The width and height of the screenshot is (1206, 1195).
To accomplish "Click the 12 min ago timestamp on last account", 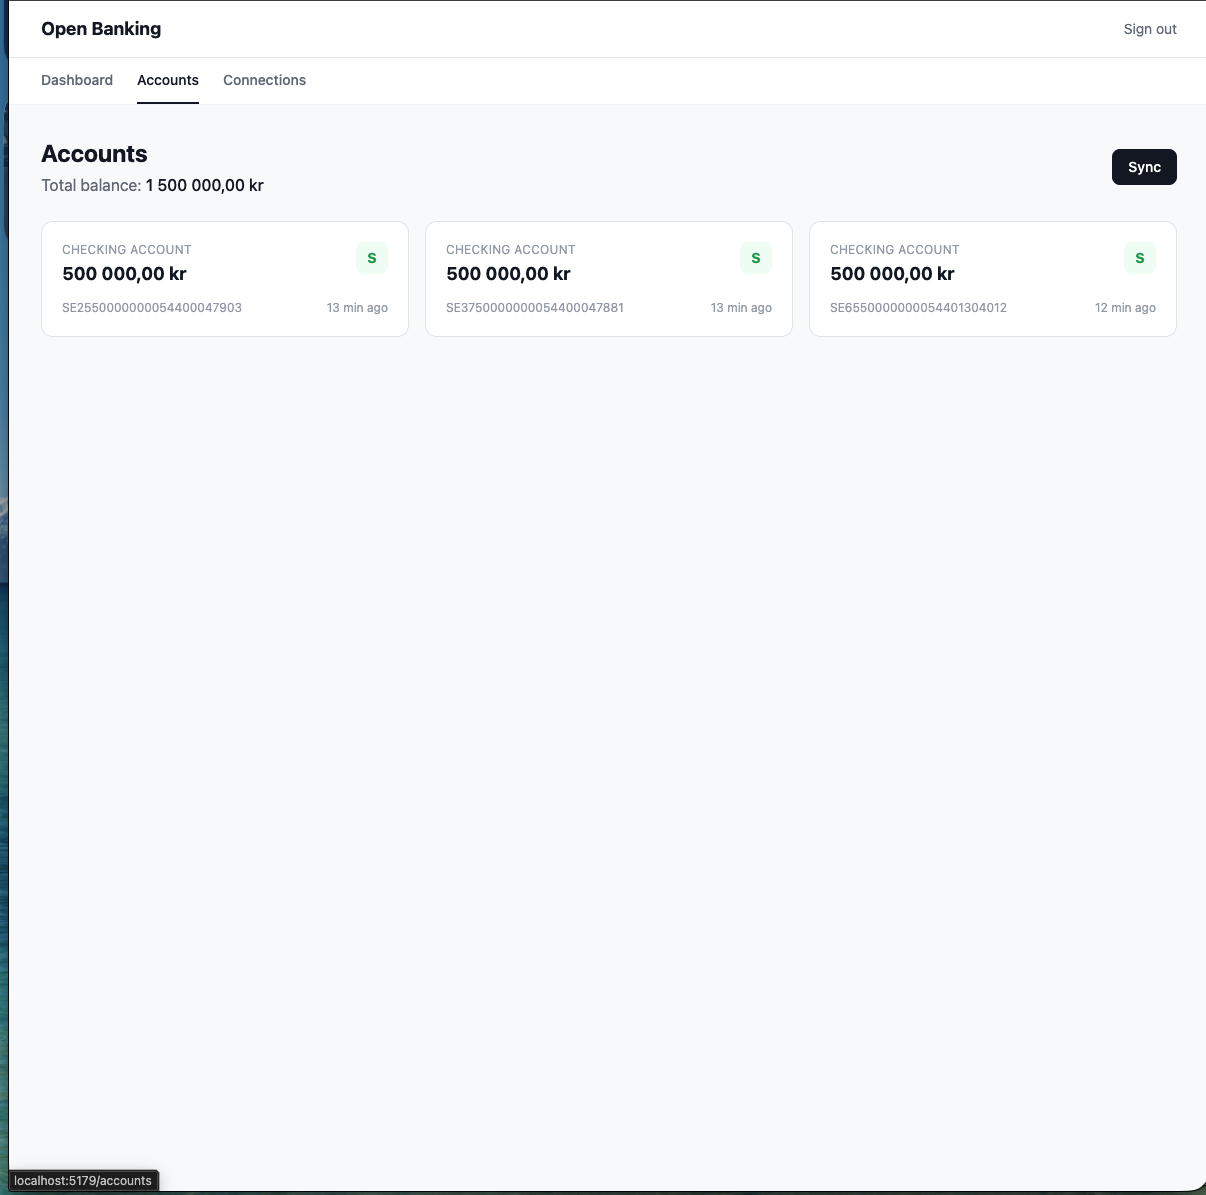I will [1125, 307].
